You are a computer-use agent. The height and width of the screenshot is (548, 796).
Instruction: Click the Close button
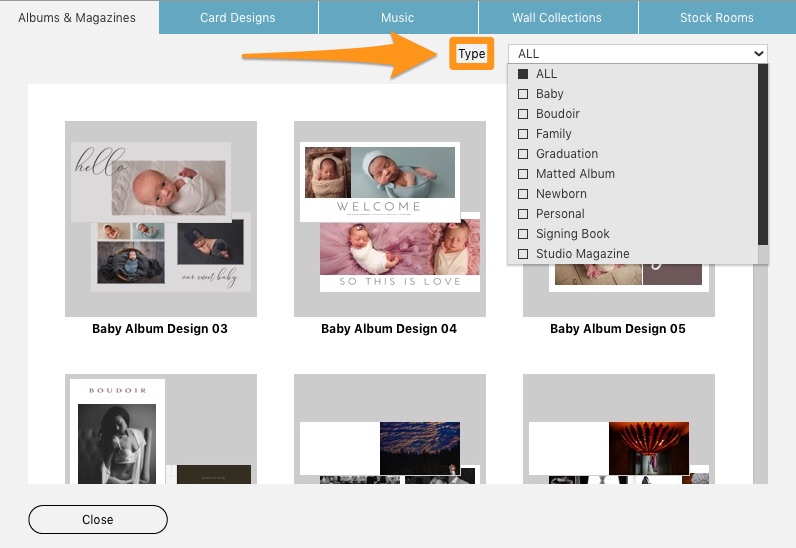pyautogui.click(x=98, y=520)
